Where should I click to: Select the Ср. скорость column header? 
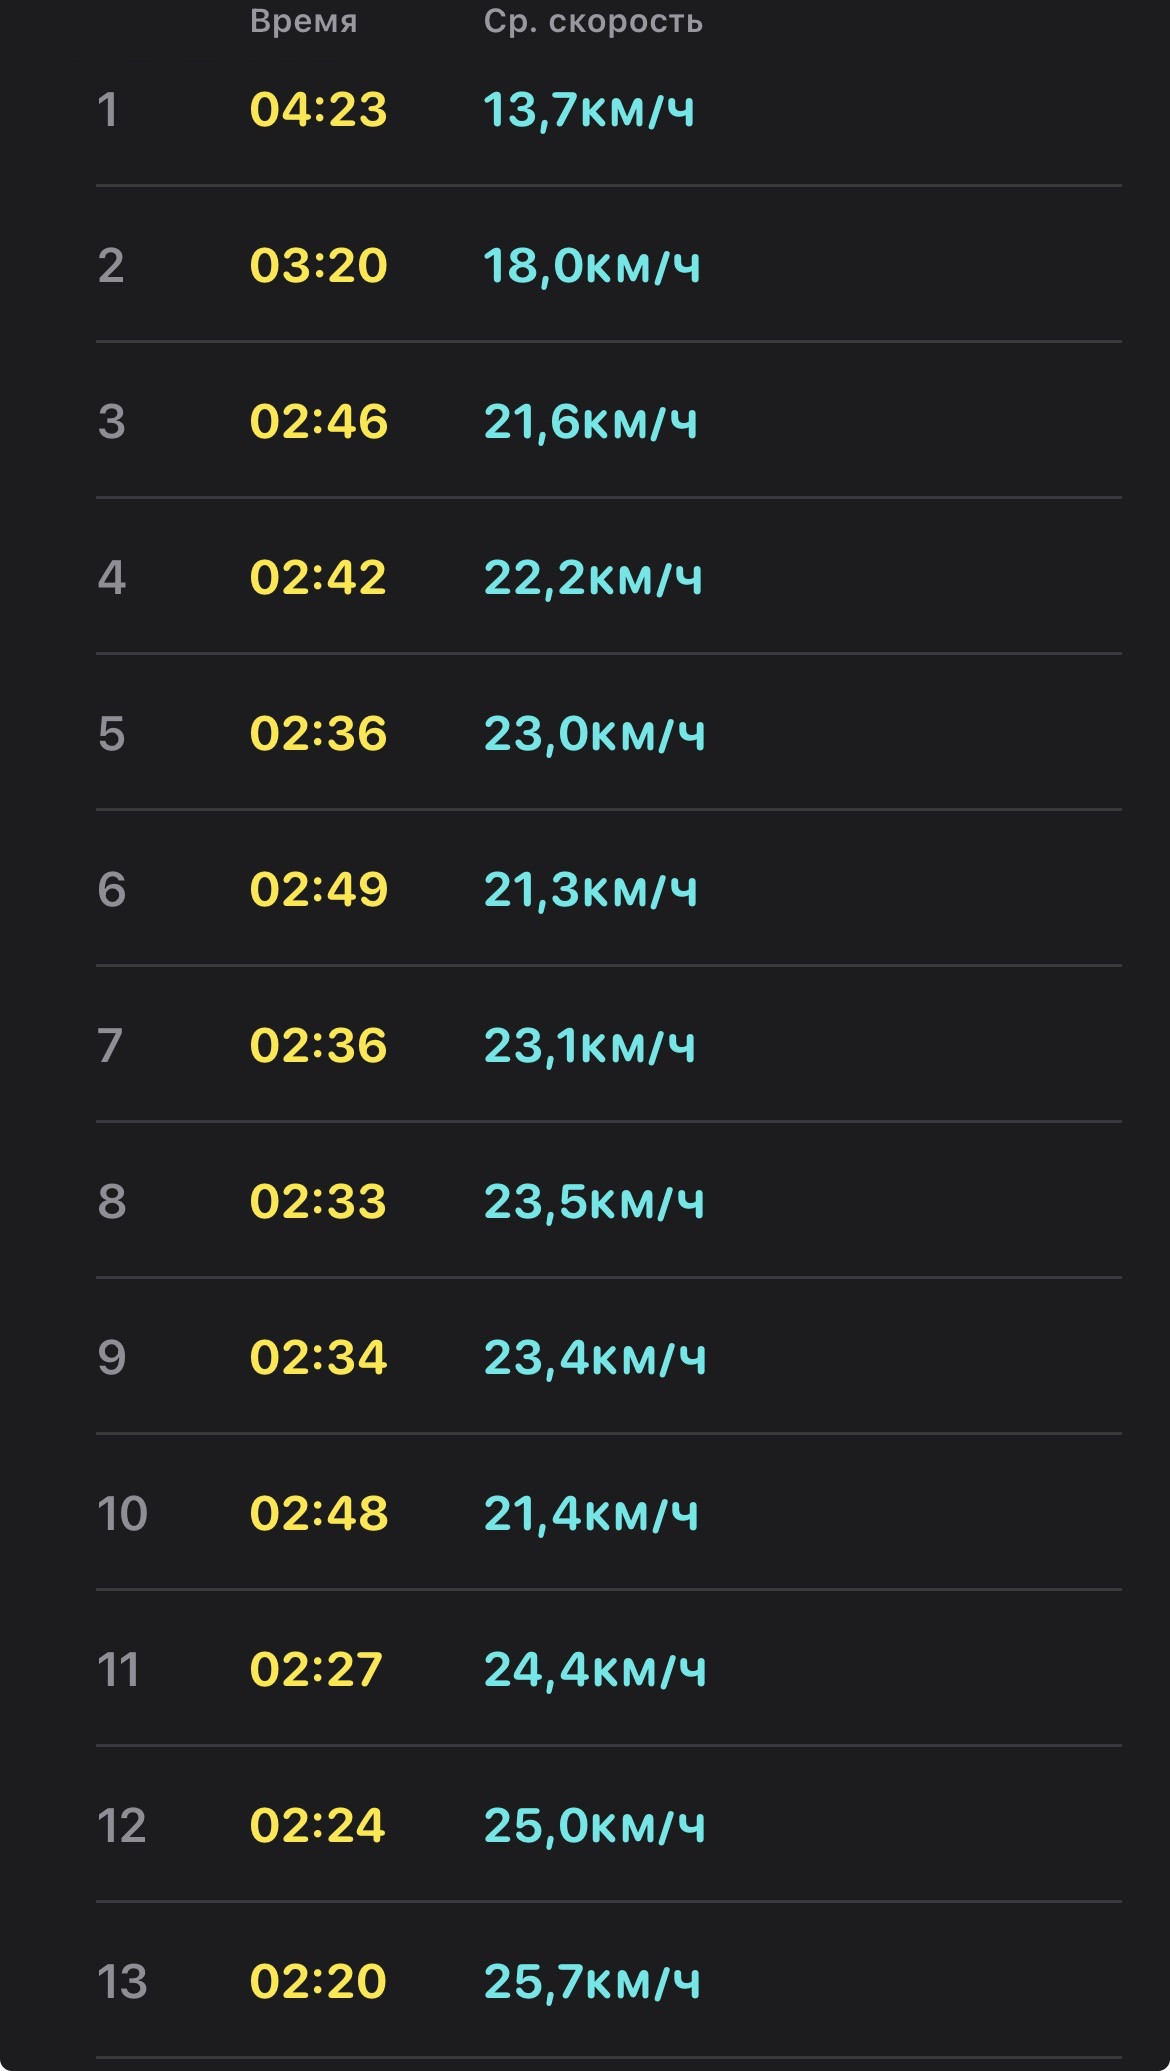click(x=593, y=21)
